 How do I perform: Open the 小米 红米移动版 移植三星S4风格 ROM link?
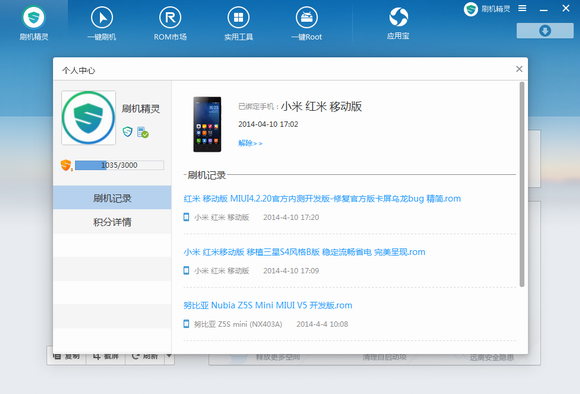pyautogui.click(x=304, y=252)
